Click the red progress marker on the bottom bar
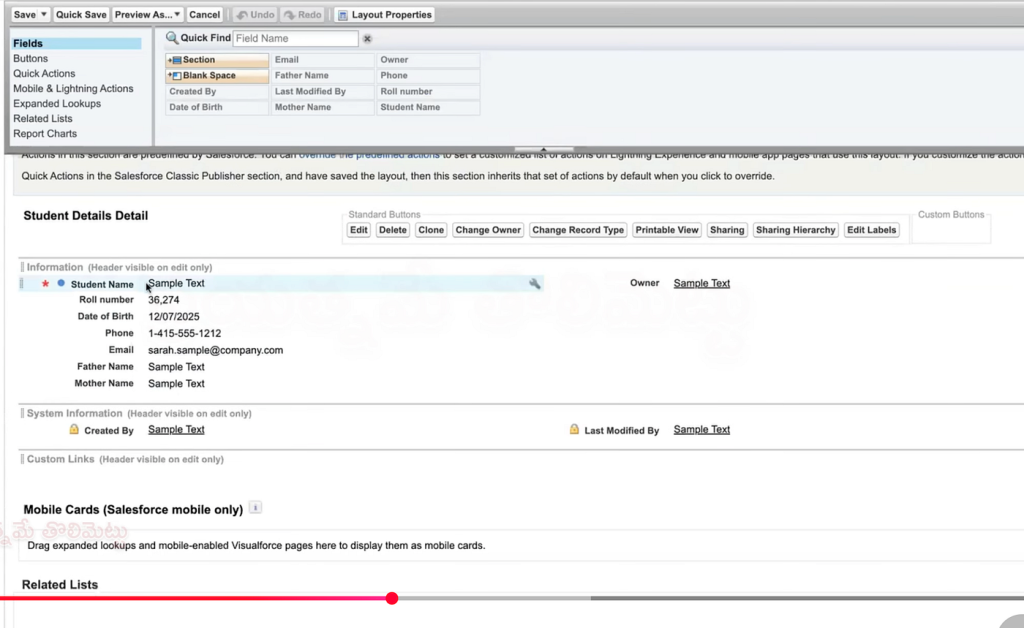 (x=391, y=598)
